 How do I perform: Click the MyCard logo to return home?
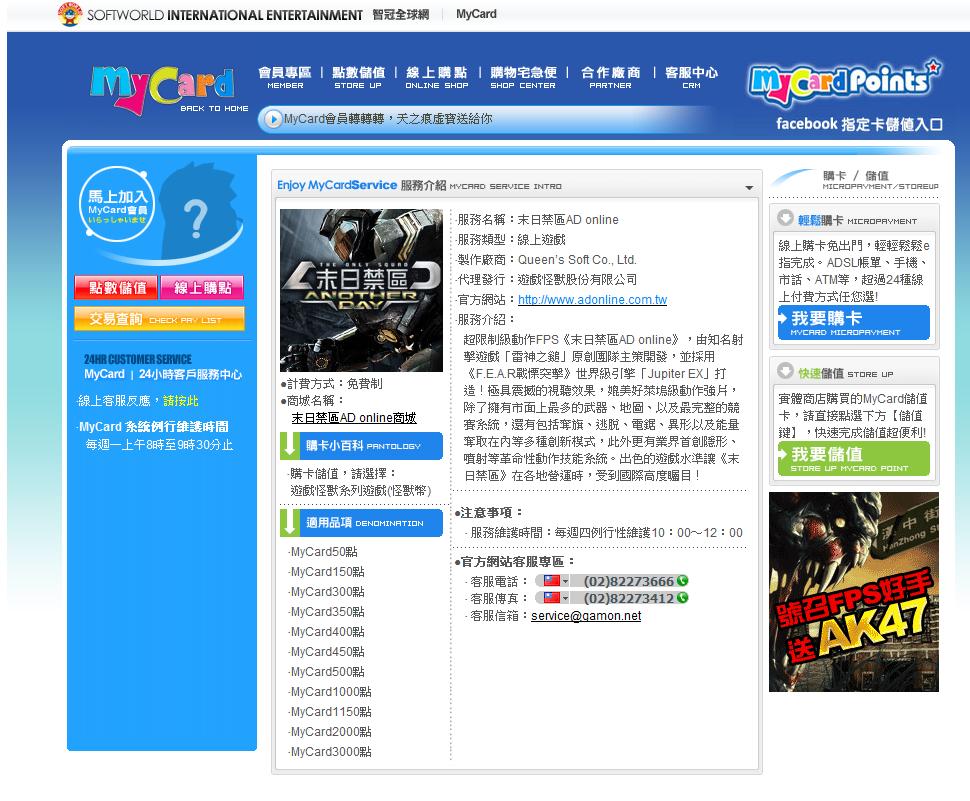pyautogui.click(x=163, y=83)
